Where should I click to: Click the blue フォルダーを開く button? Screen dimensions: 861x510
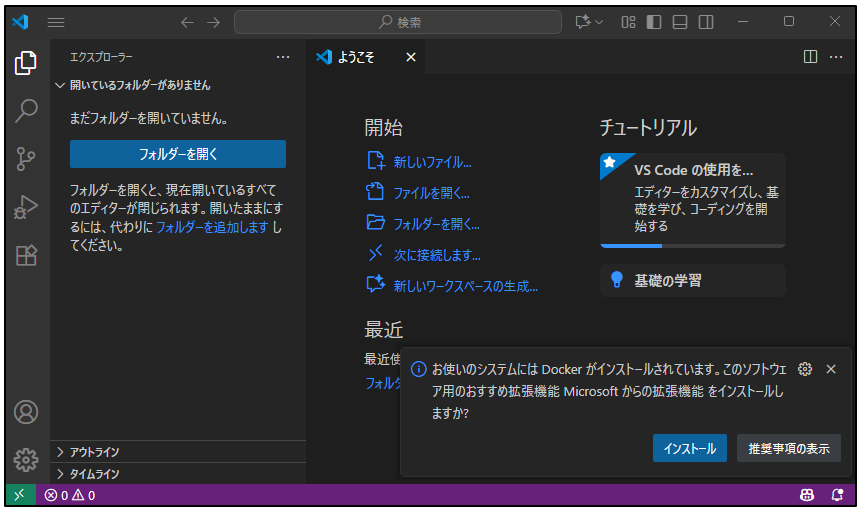[178, 154]
